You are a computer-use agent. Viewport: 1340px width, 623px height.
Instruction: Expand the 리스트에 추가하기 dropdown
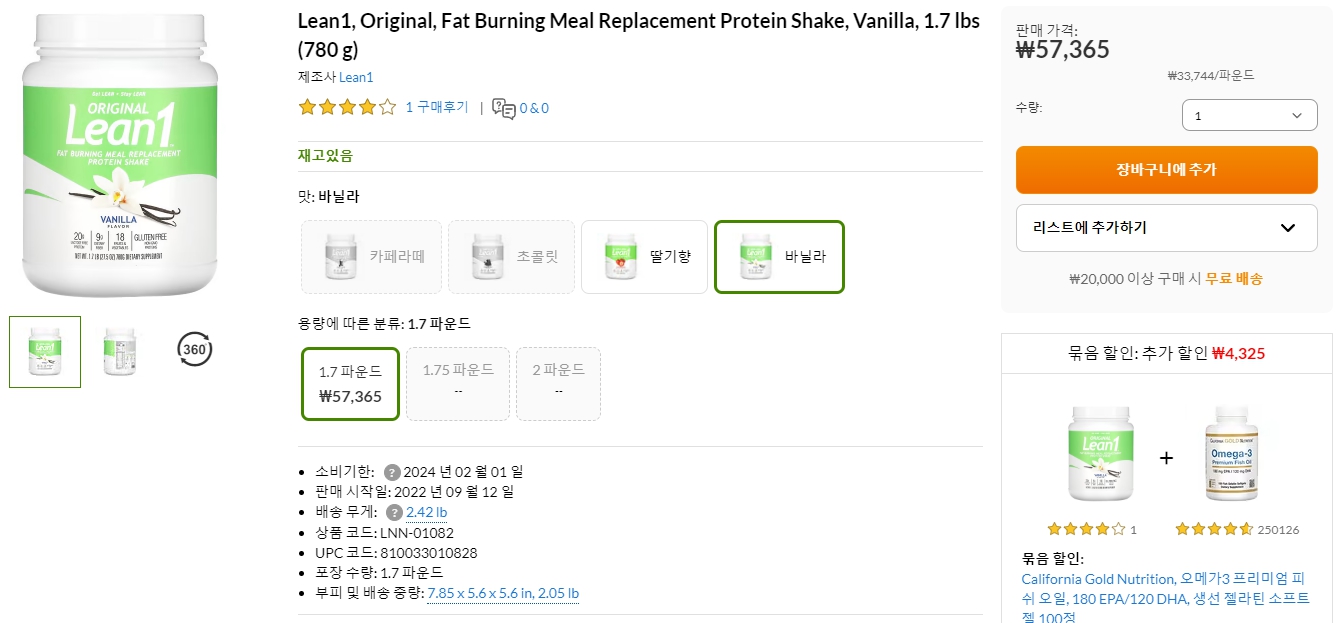tap(1166, 228)
